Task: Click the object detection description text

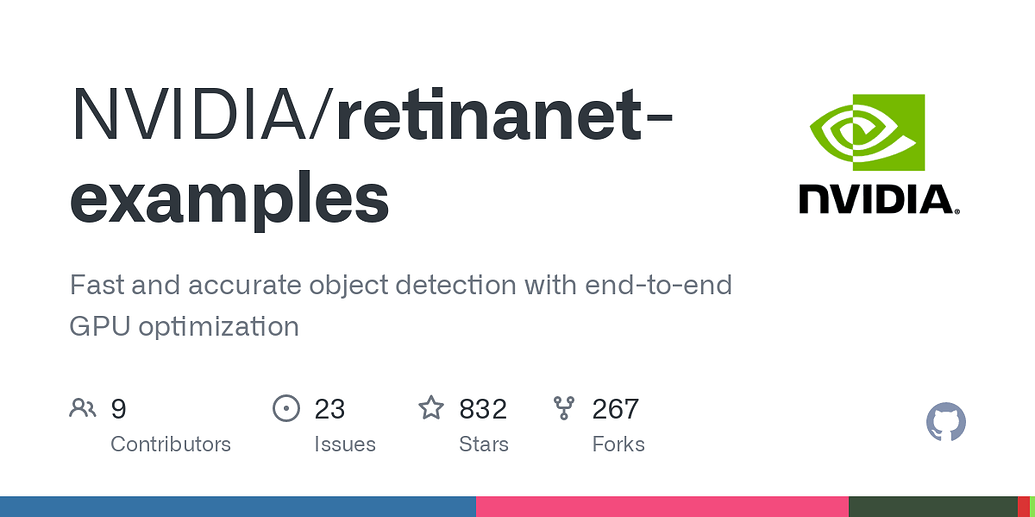Action: (x=401, y=306)
